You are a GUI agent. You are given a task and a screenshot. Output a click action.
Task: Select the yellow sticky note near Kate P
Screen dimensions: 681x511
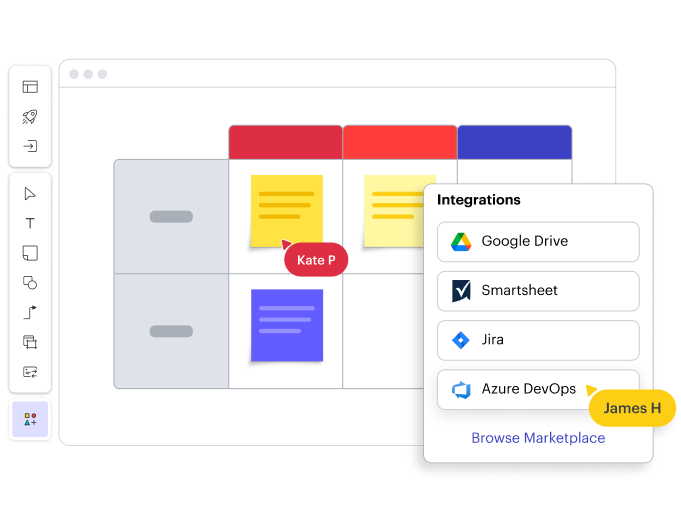click(287, 208)
